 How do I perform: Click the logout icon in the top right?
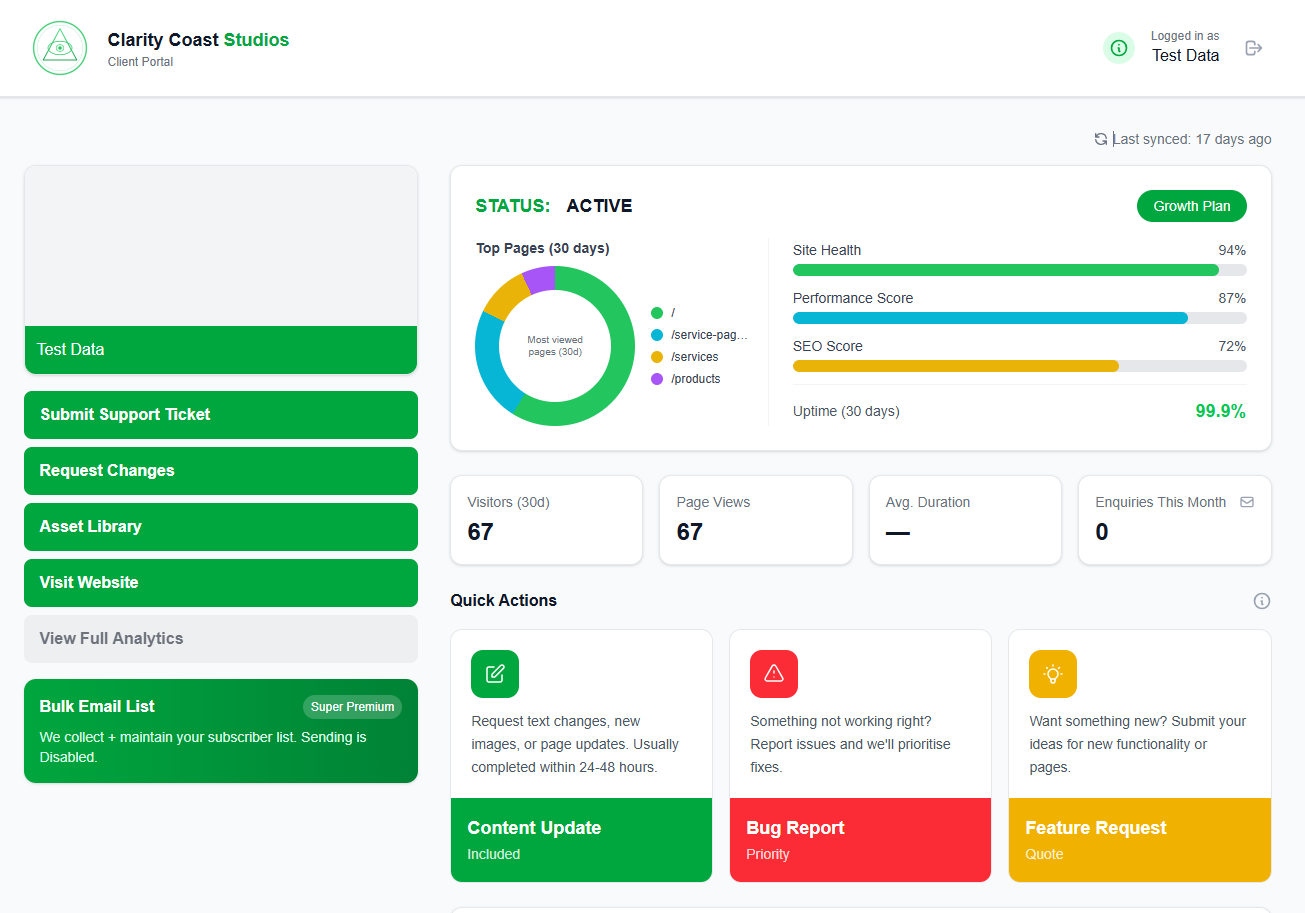point(1253,47)
